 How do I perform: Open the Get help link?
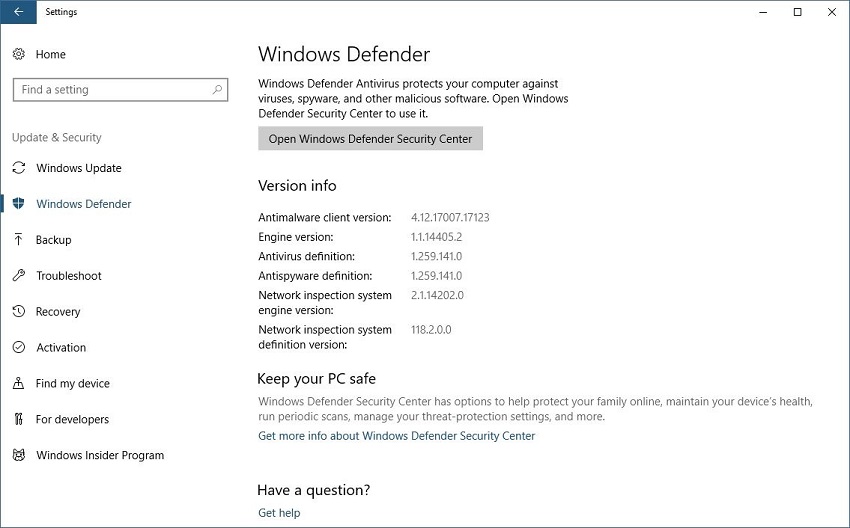click(279, 513)
